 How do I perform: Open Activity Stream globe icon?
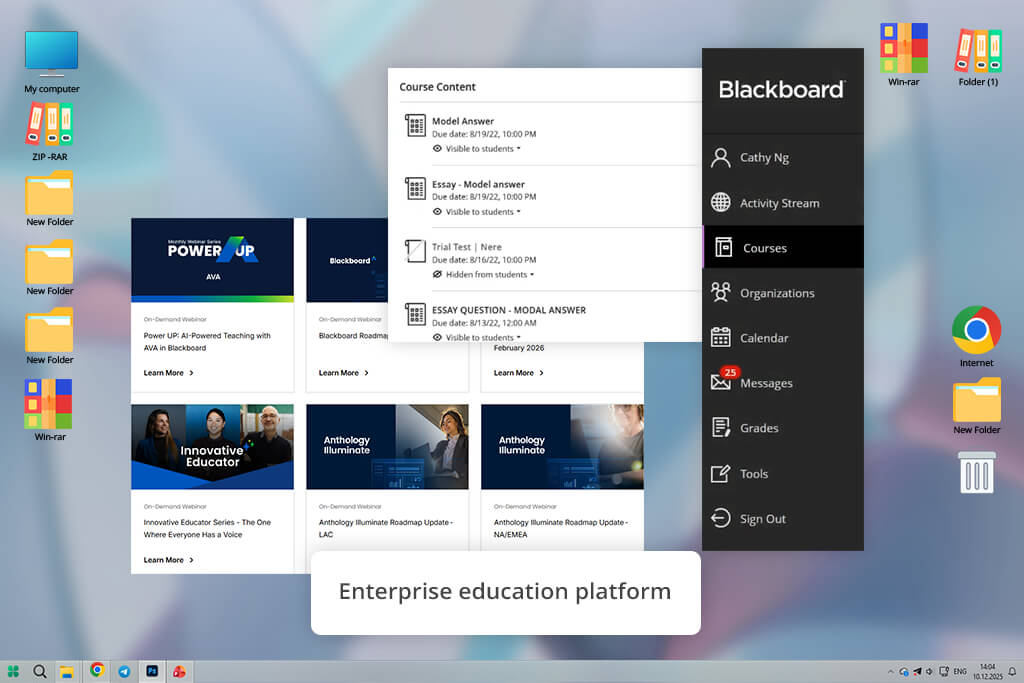click(x=720, y=202)
